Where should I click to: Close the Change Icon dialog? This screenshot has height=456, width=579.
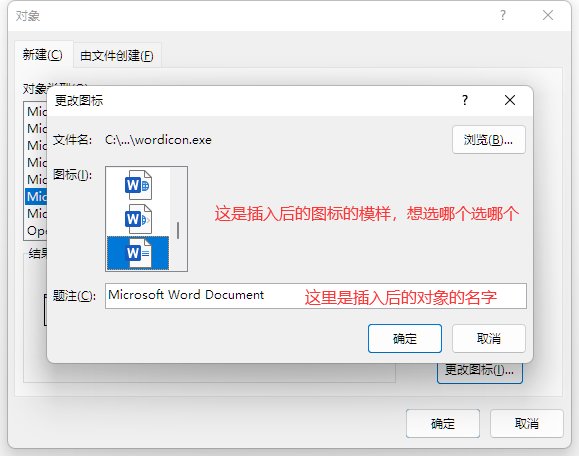tap(510, 100)
